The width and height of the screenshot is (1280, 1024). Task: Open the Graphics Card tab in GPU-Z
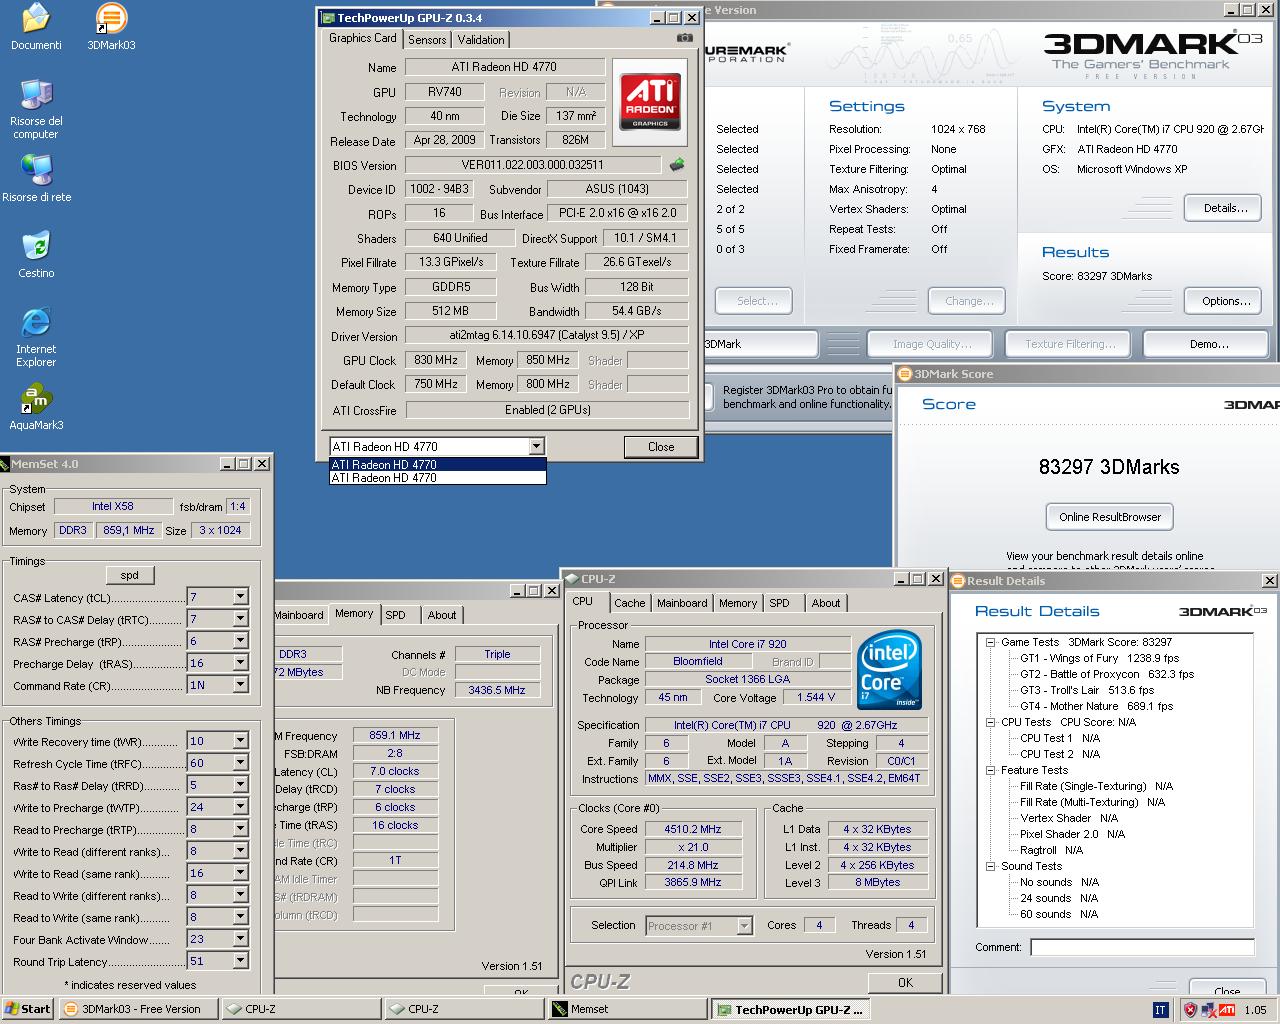pos(362,38)
